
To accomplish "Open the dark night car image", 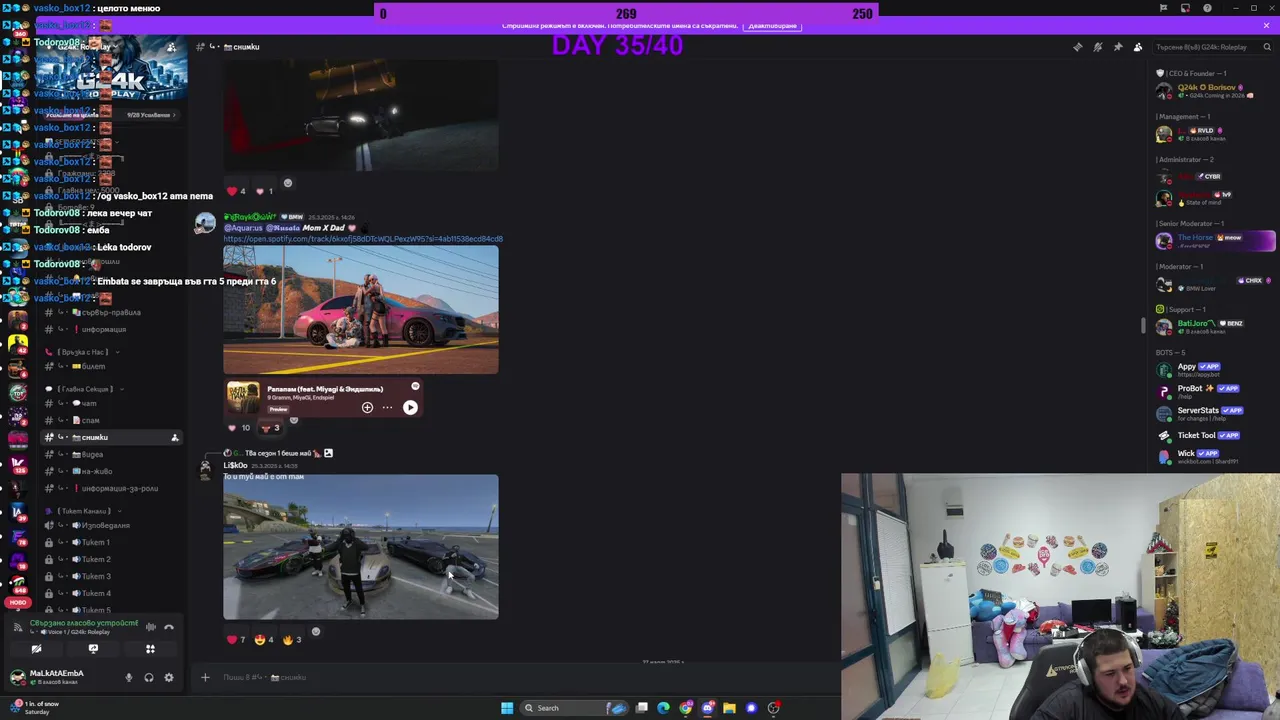I will tap(360, 115).
